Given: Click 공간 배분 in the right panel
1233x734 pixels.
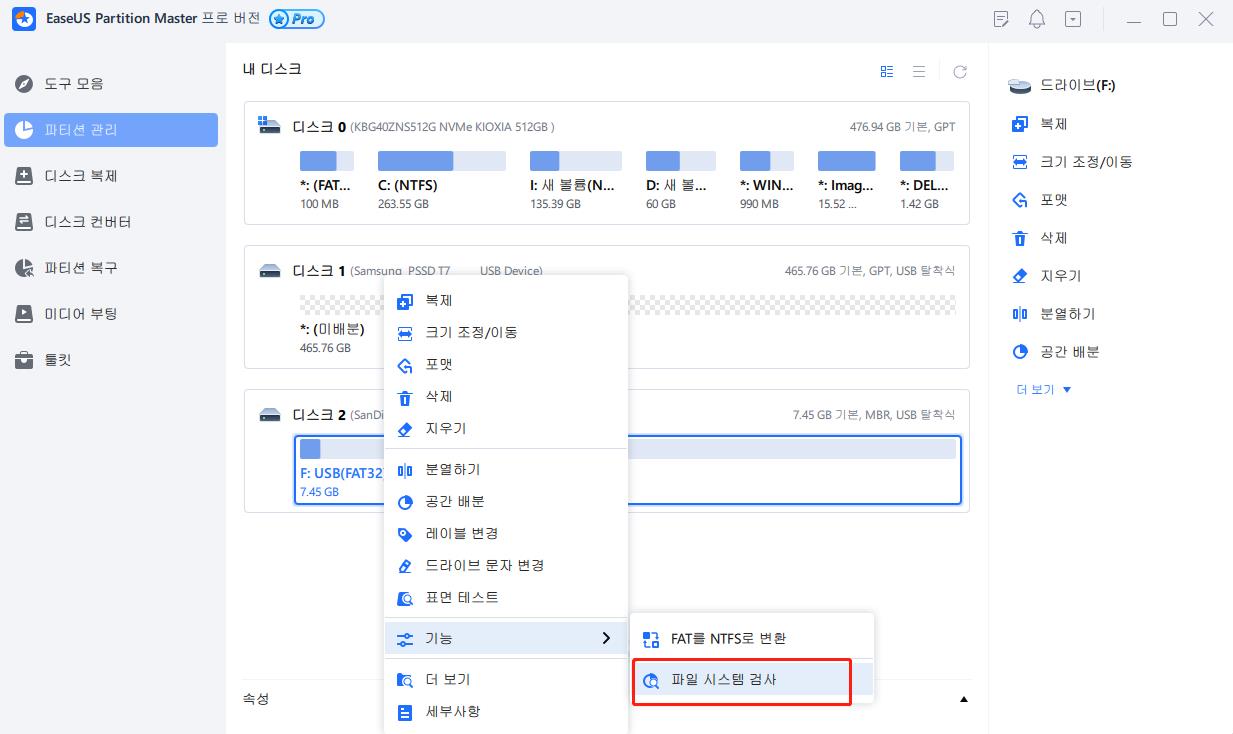Looking at the screenshot, I should pyautogui.click(x=1056, y=352).
